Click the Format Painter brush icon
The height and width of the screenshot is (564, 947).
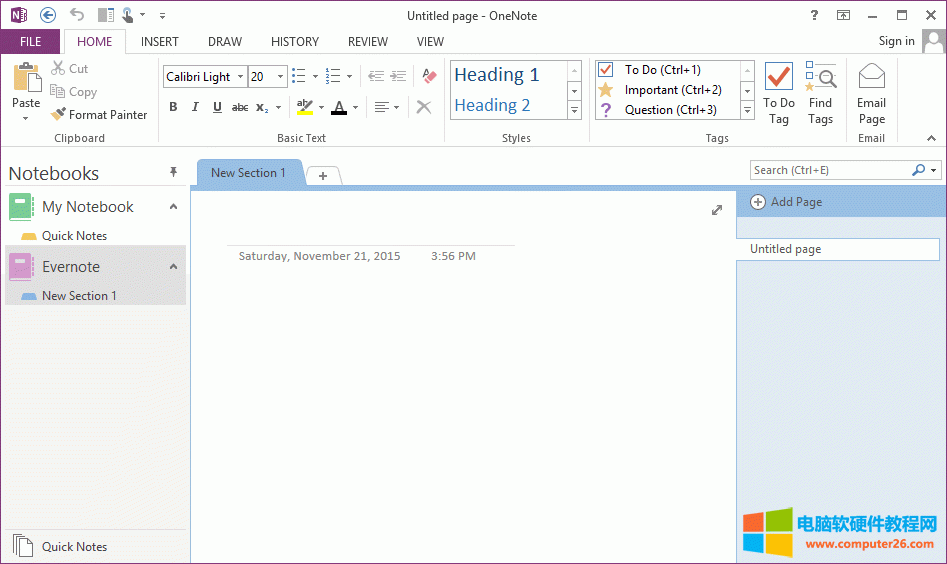(x=59, y=115)
